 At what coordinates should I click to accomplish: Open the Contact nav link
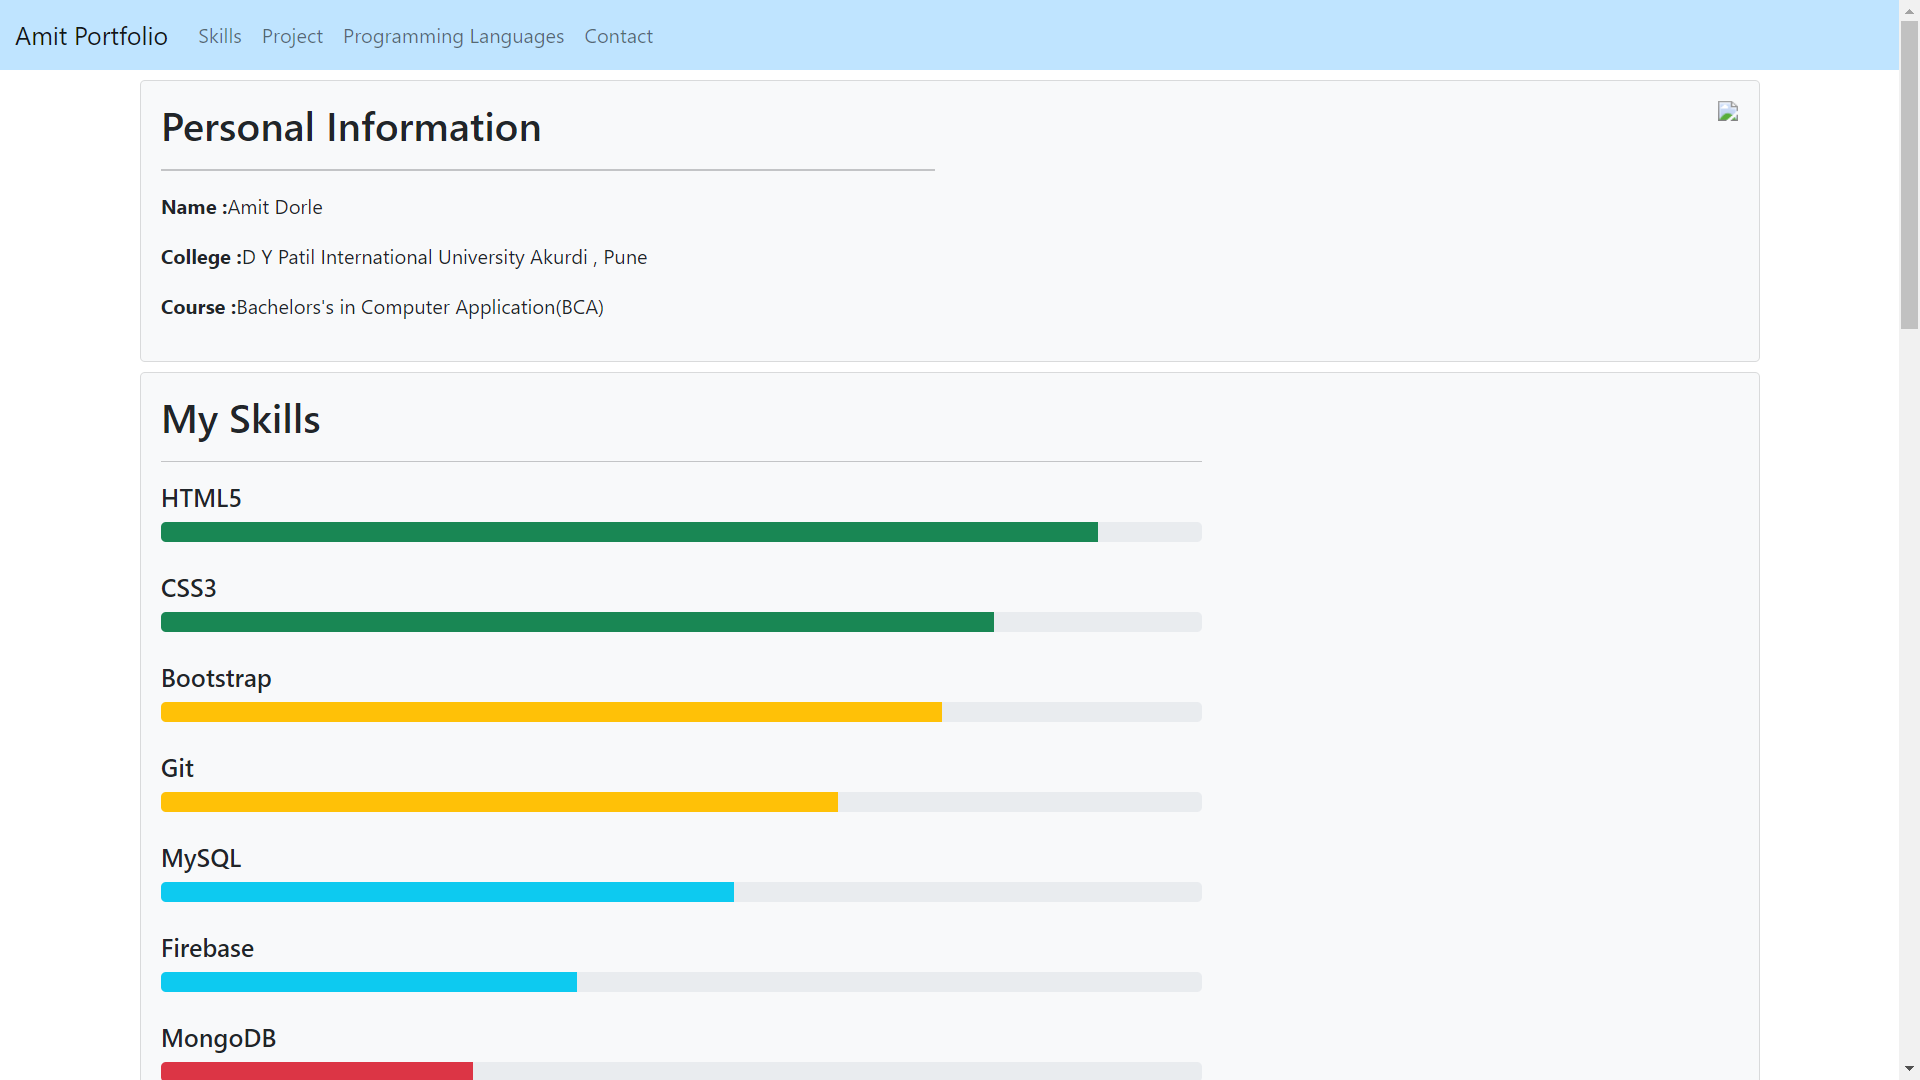(x=618, y=36)
